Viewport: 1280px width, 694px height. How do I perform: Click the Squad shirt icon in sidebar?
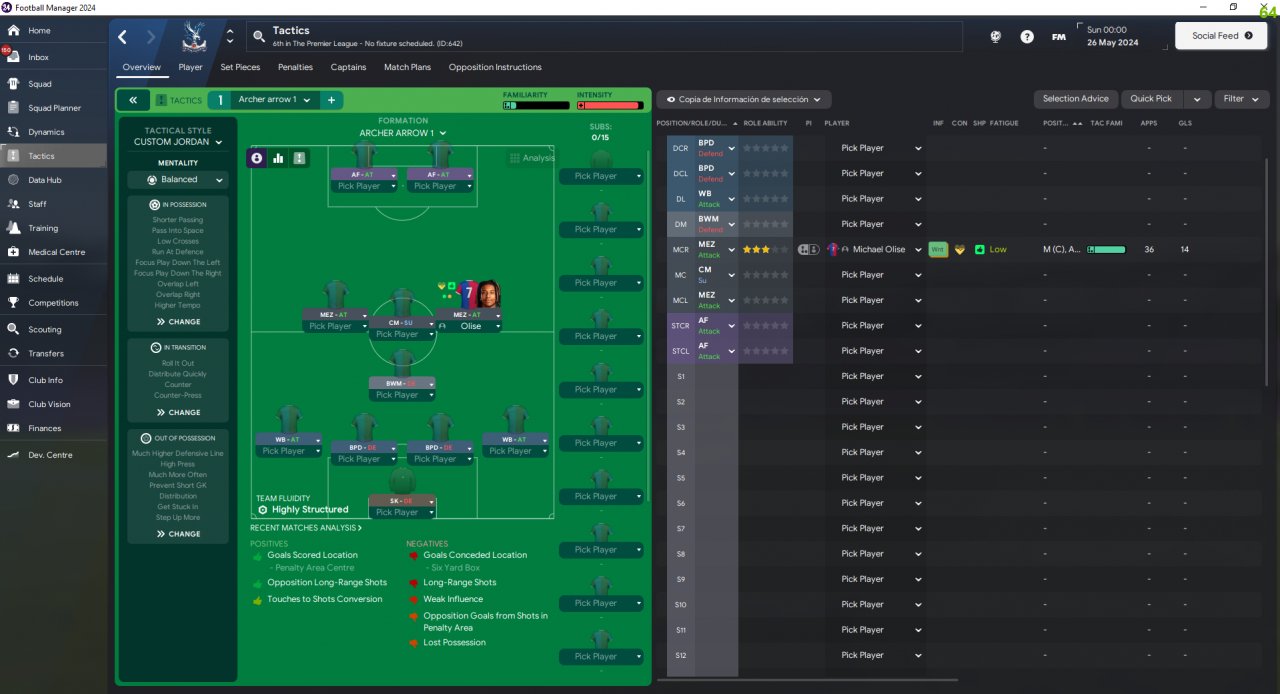point(13,84)
